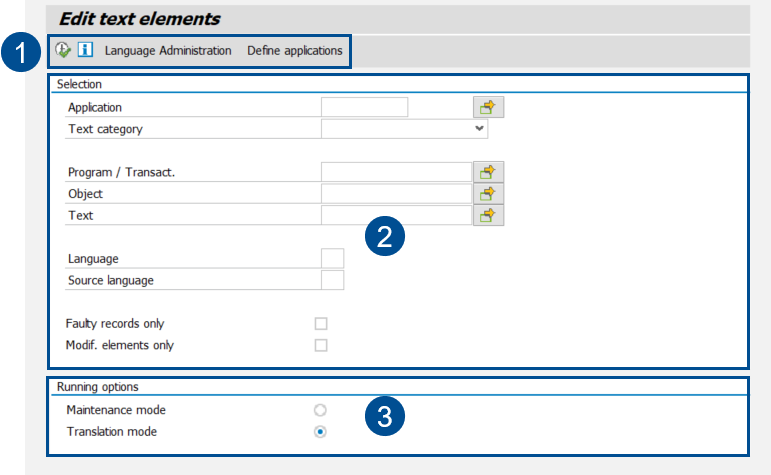Open Language Administration

(x=168, y=50)
